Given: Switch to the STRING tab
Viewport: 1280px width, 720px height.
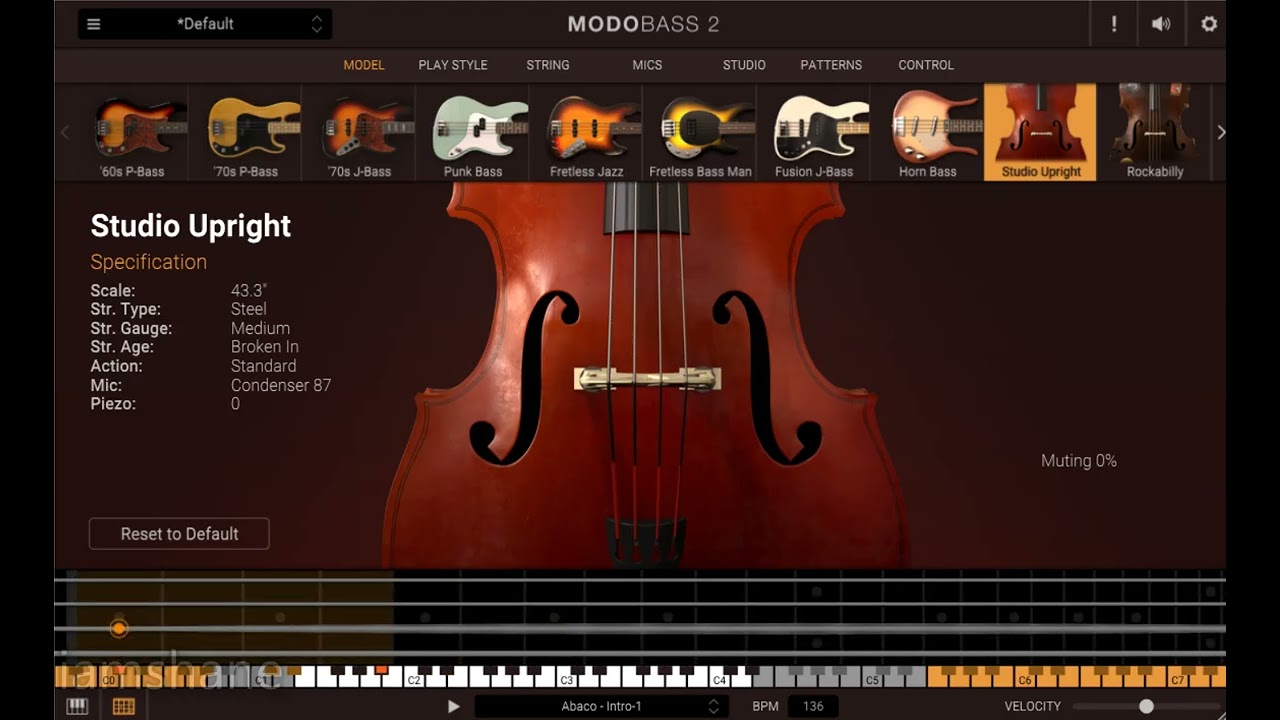Looking at the screenshot, I should 548,65.
